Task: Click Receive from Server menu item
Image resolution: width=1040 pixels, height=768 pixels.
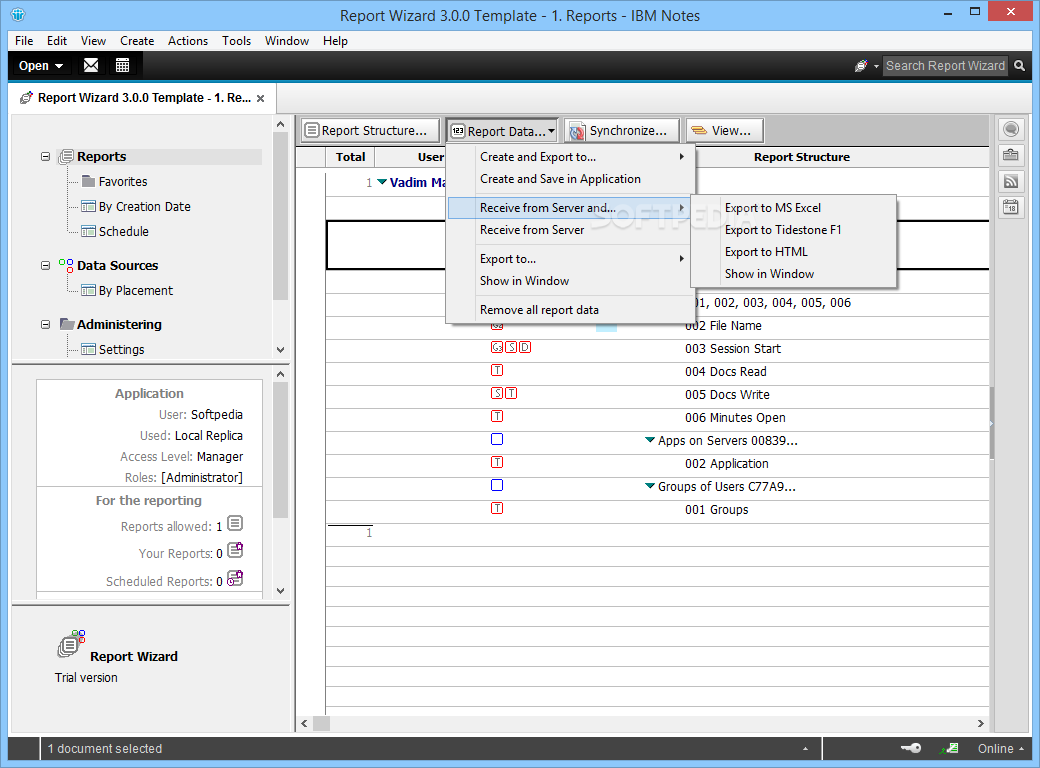Action: pos(570,229)
